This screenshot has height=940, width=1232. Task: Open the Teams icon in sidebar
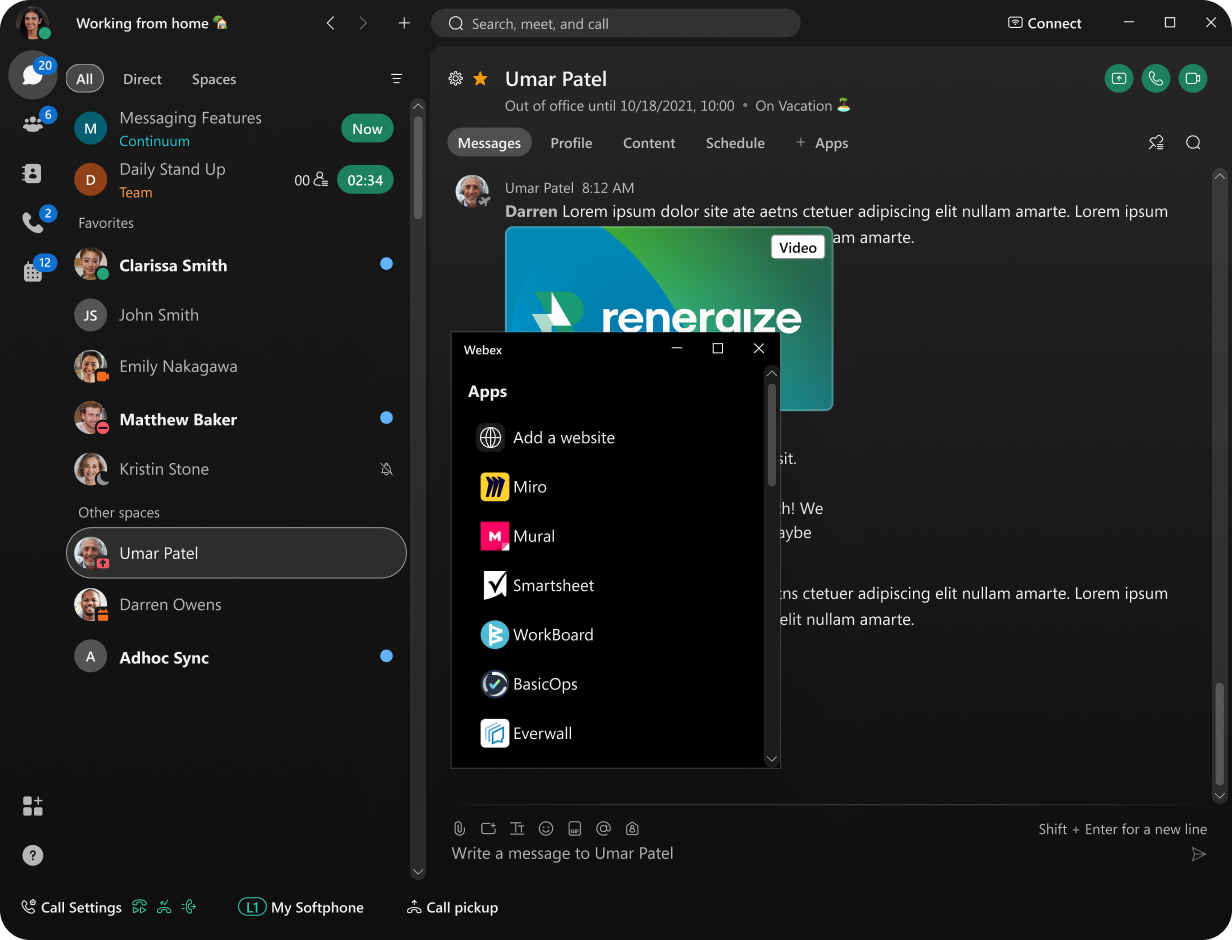tap(33, 124)
